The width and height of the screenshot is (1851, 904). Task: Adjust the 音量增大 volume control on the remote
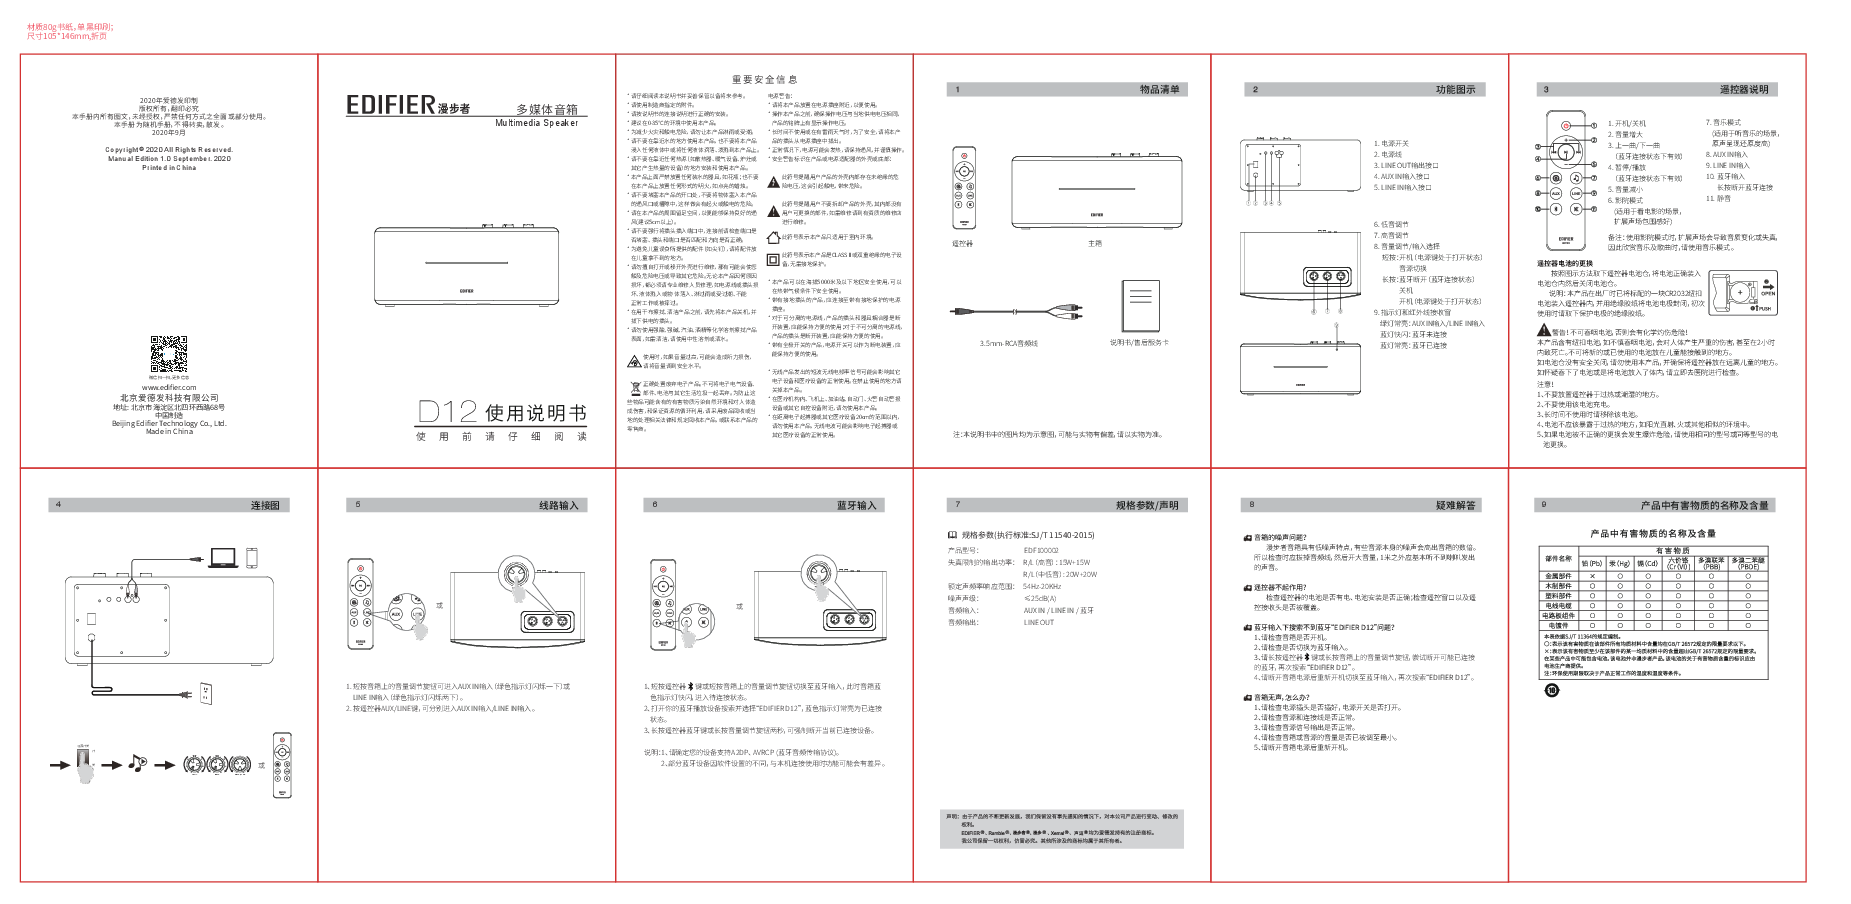(1566, 140)
